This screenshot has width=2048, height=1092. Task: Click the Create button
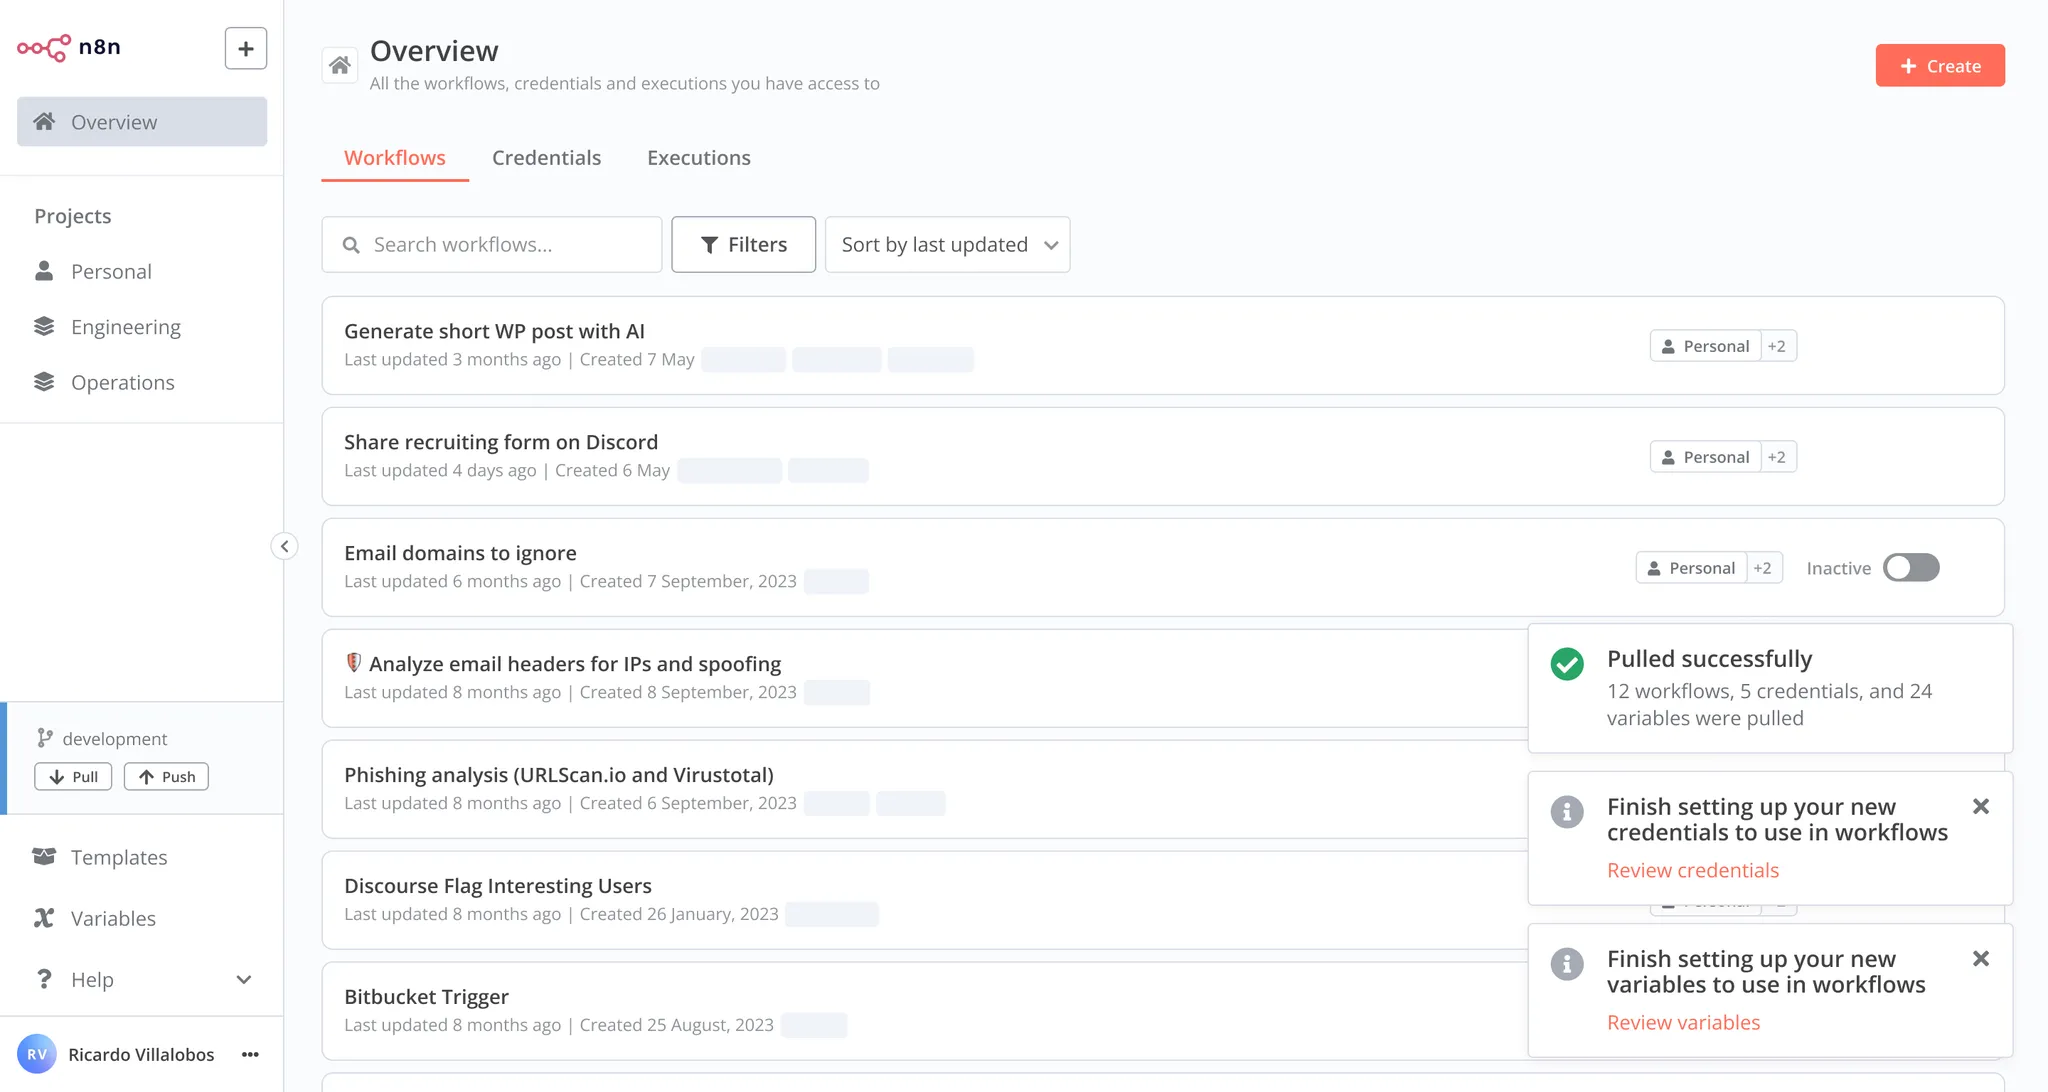coord(1939,65)
